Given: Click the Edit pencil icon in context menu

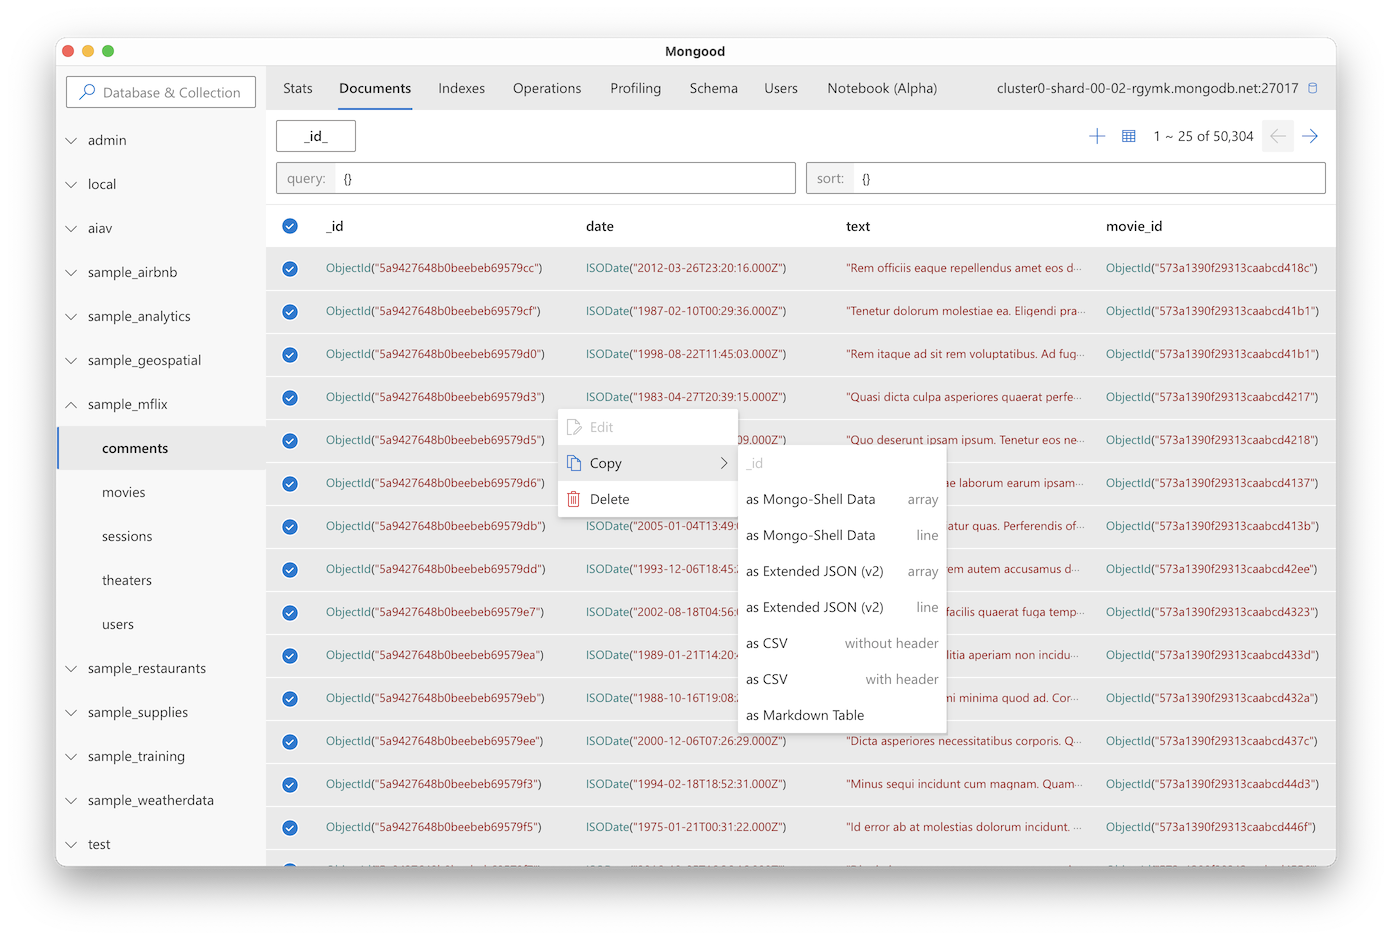Looking at the screenshot, I should pyautogui.click(x=574, y=427).
